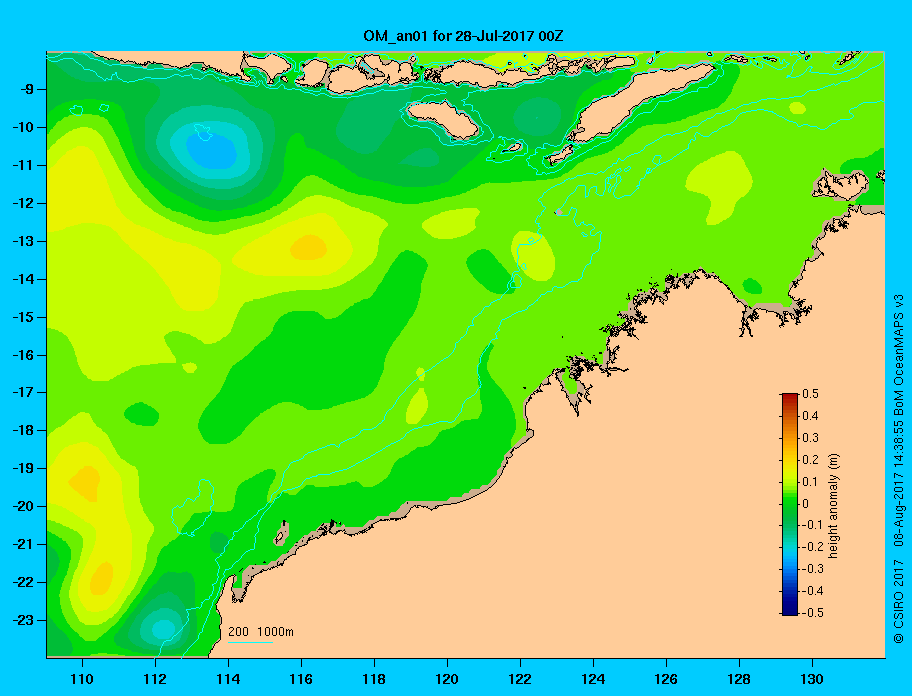The width and height of the screenshot is (912, 696).
Task: Click the 116 longitude axis label
Action: (301, 679)
